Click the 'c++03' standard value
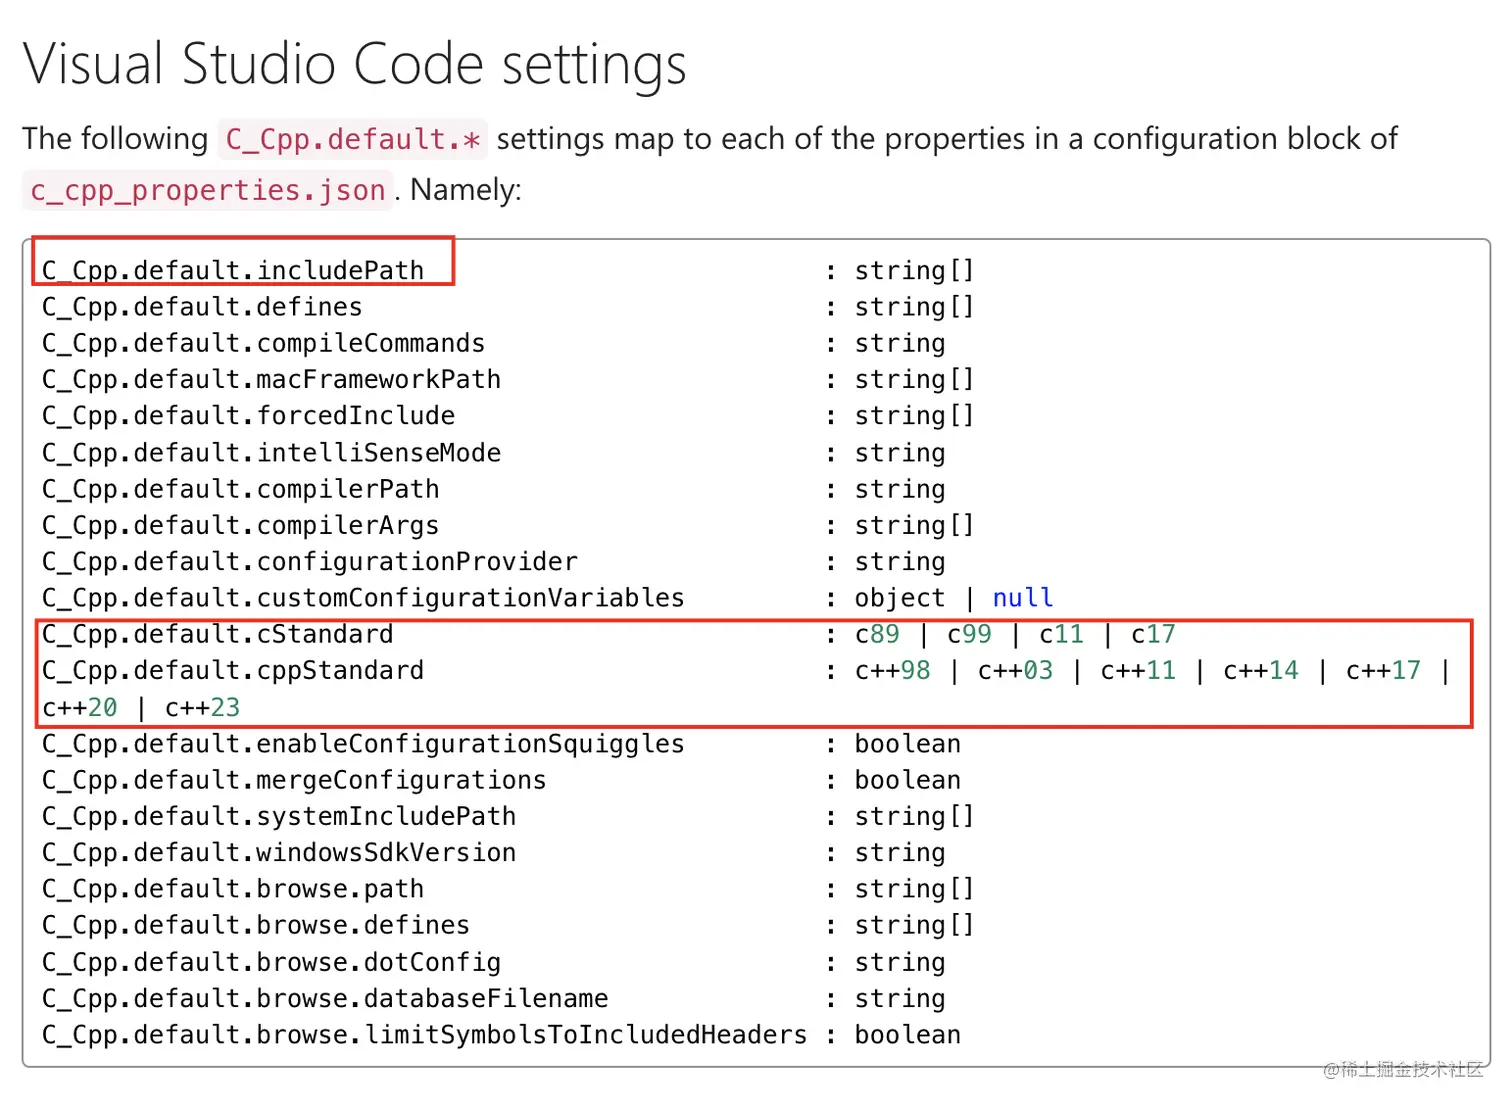The width and height of the screenshot is (1512, 1108). pos(1016,671)
